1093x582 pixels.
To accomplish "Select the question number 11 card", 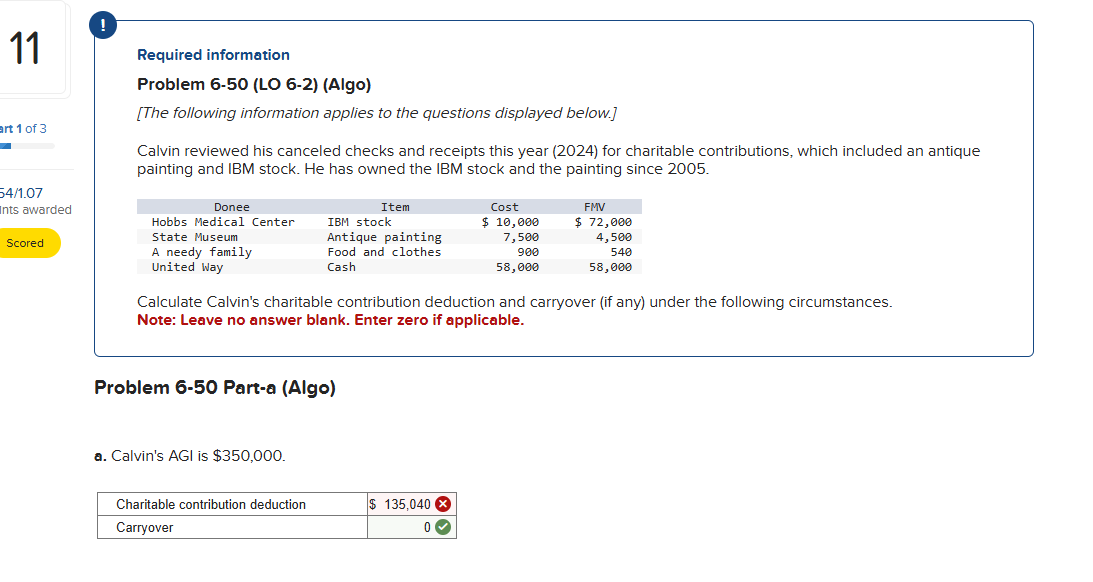I will 33,47.
